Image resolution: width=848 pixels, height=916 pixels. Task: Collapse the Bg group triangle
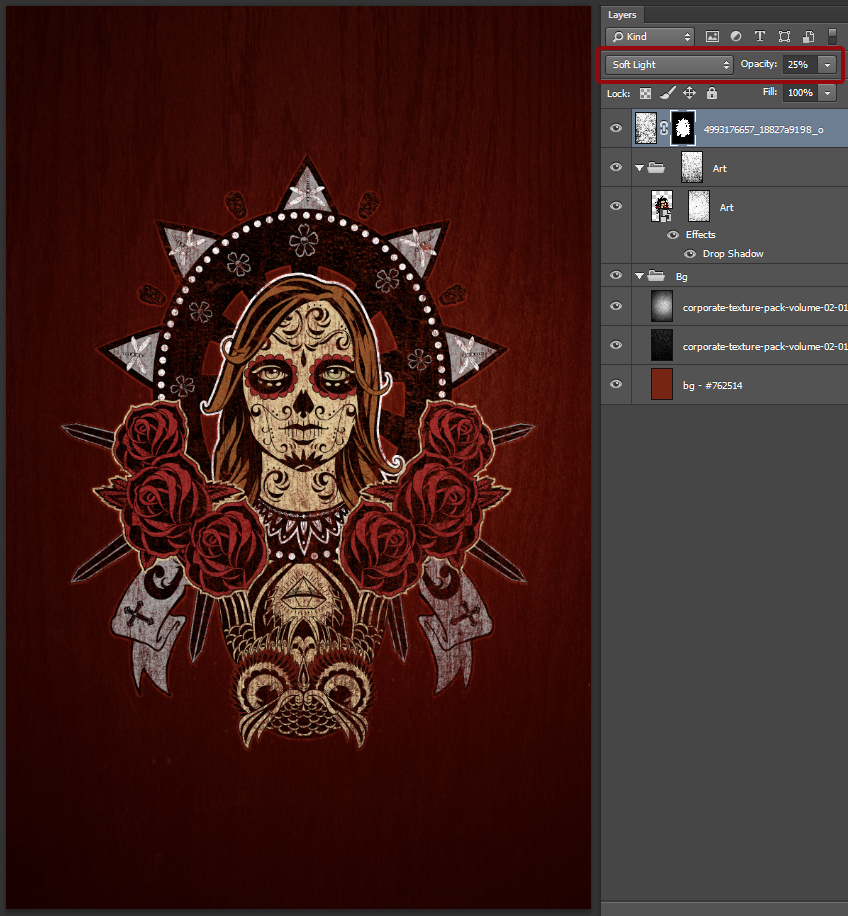coord(640,276)
